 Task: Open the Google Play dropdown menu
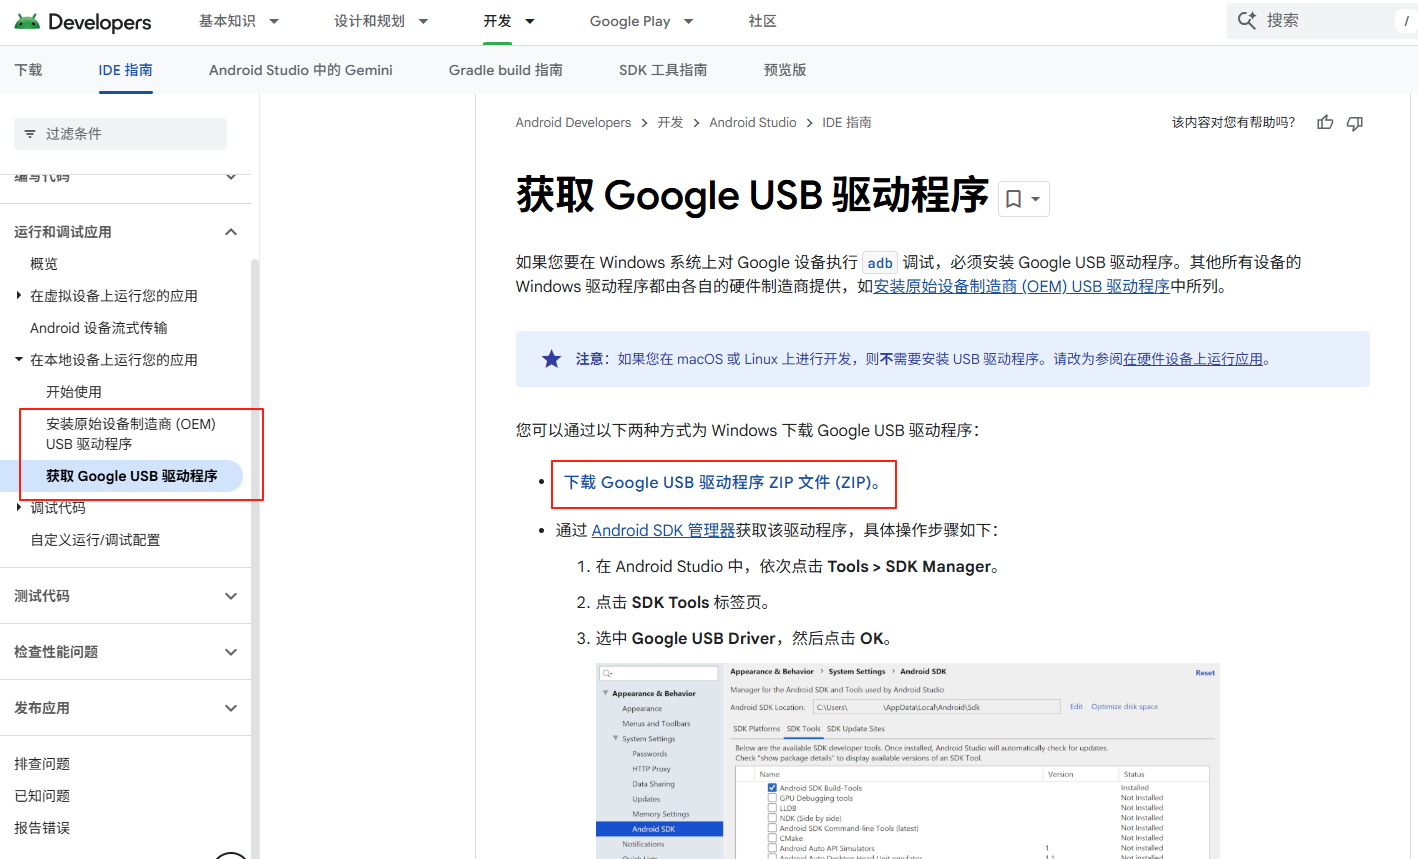(641, 21)
